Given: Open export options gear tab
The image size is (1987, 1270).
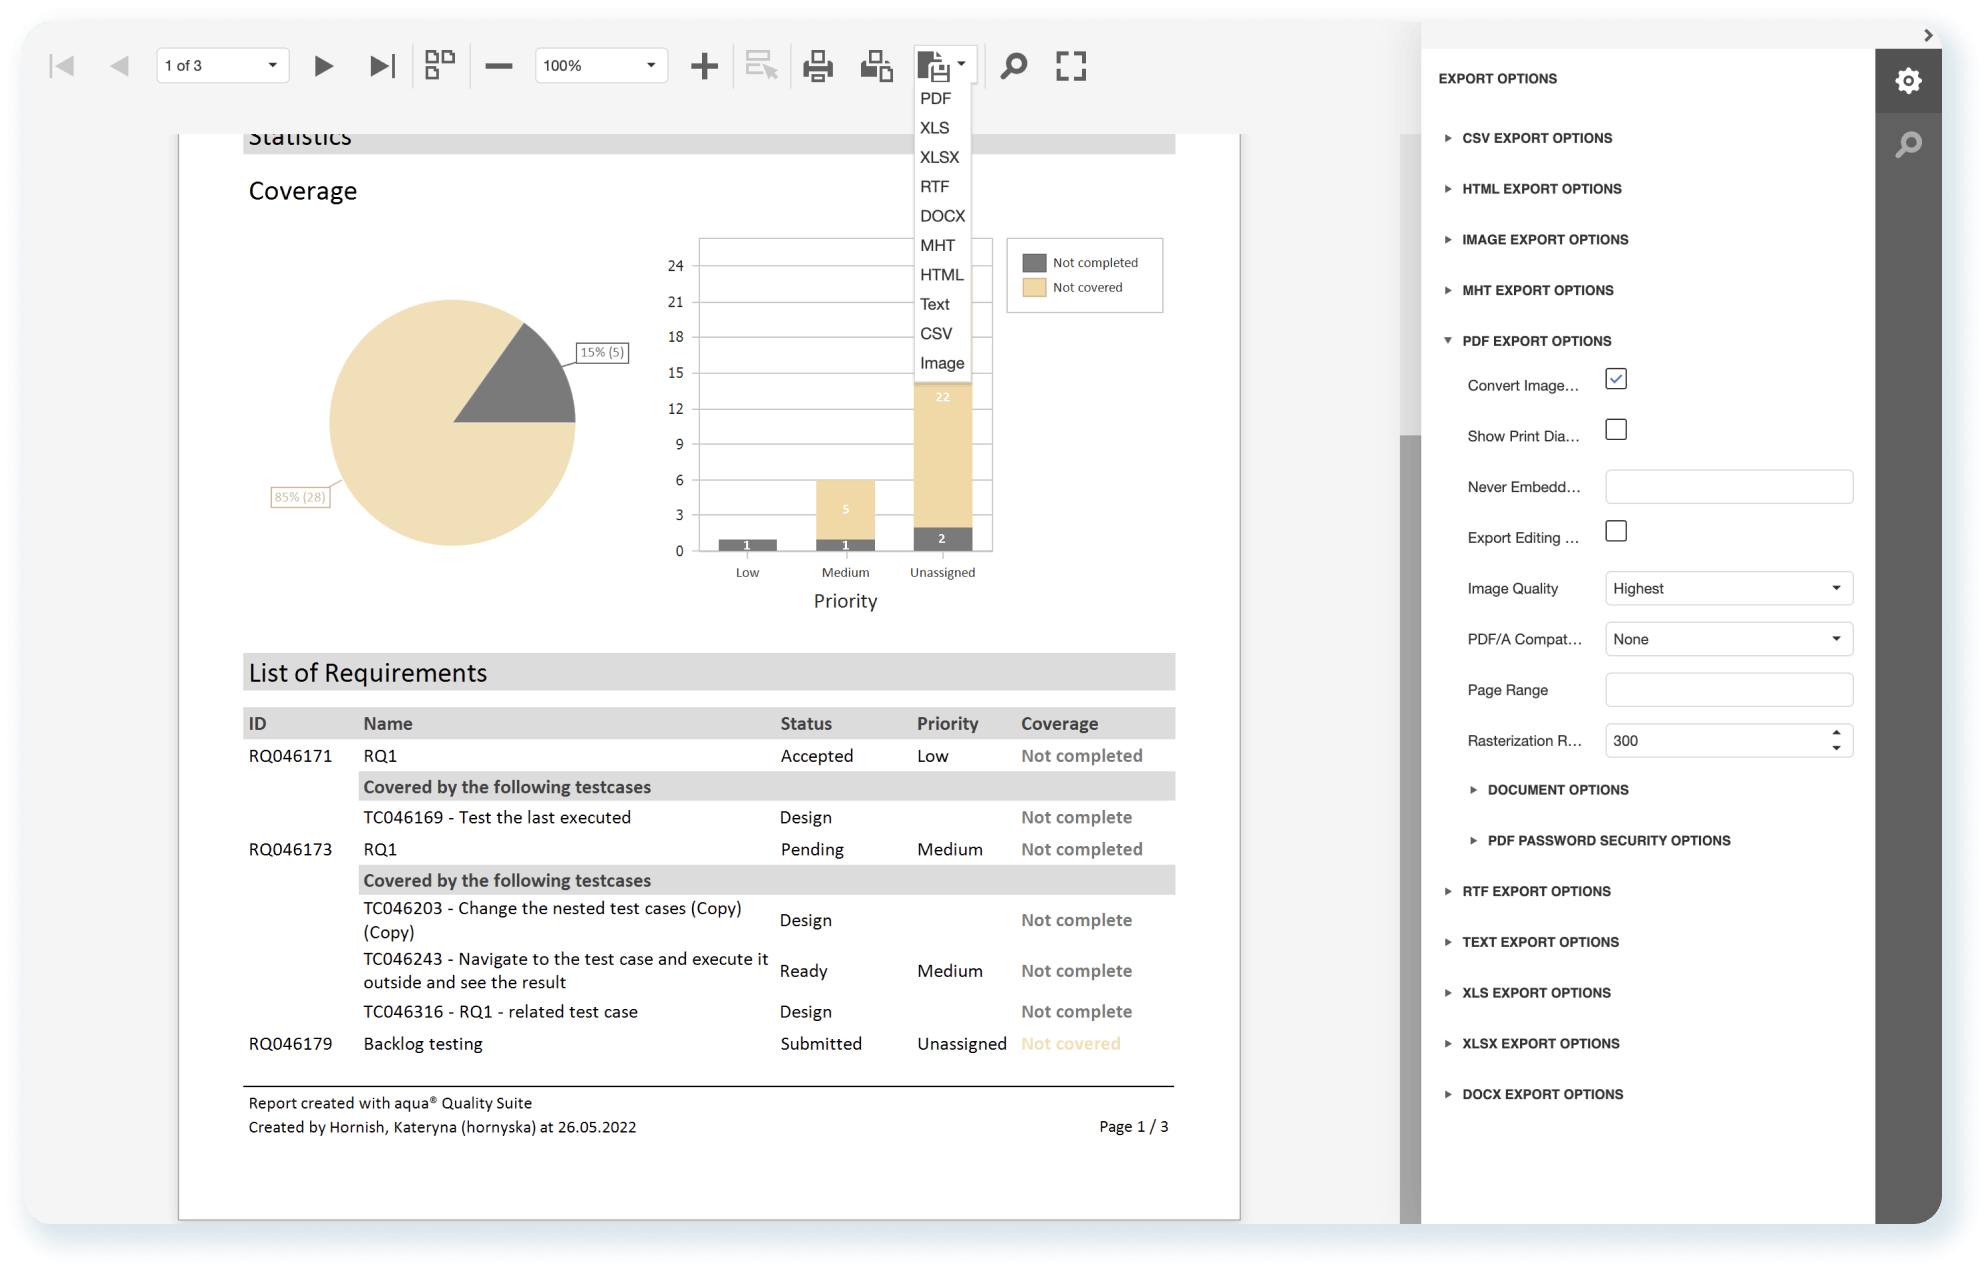Looking at the screenshot, I should 1908,81.
